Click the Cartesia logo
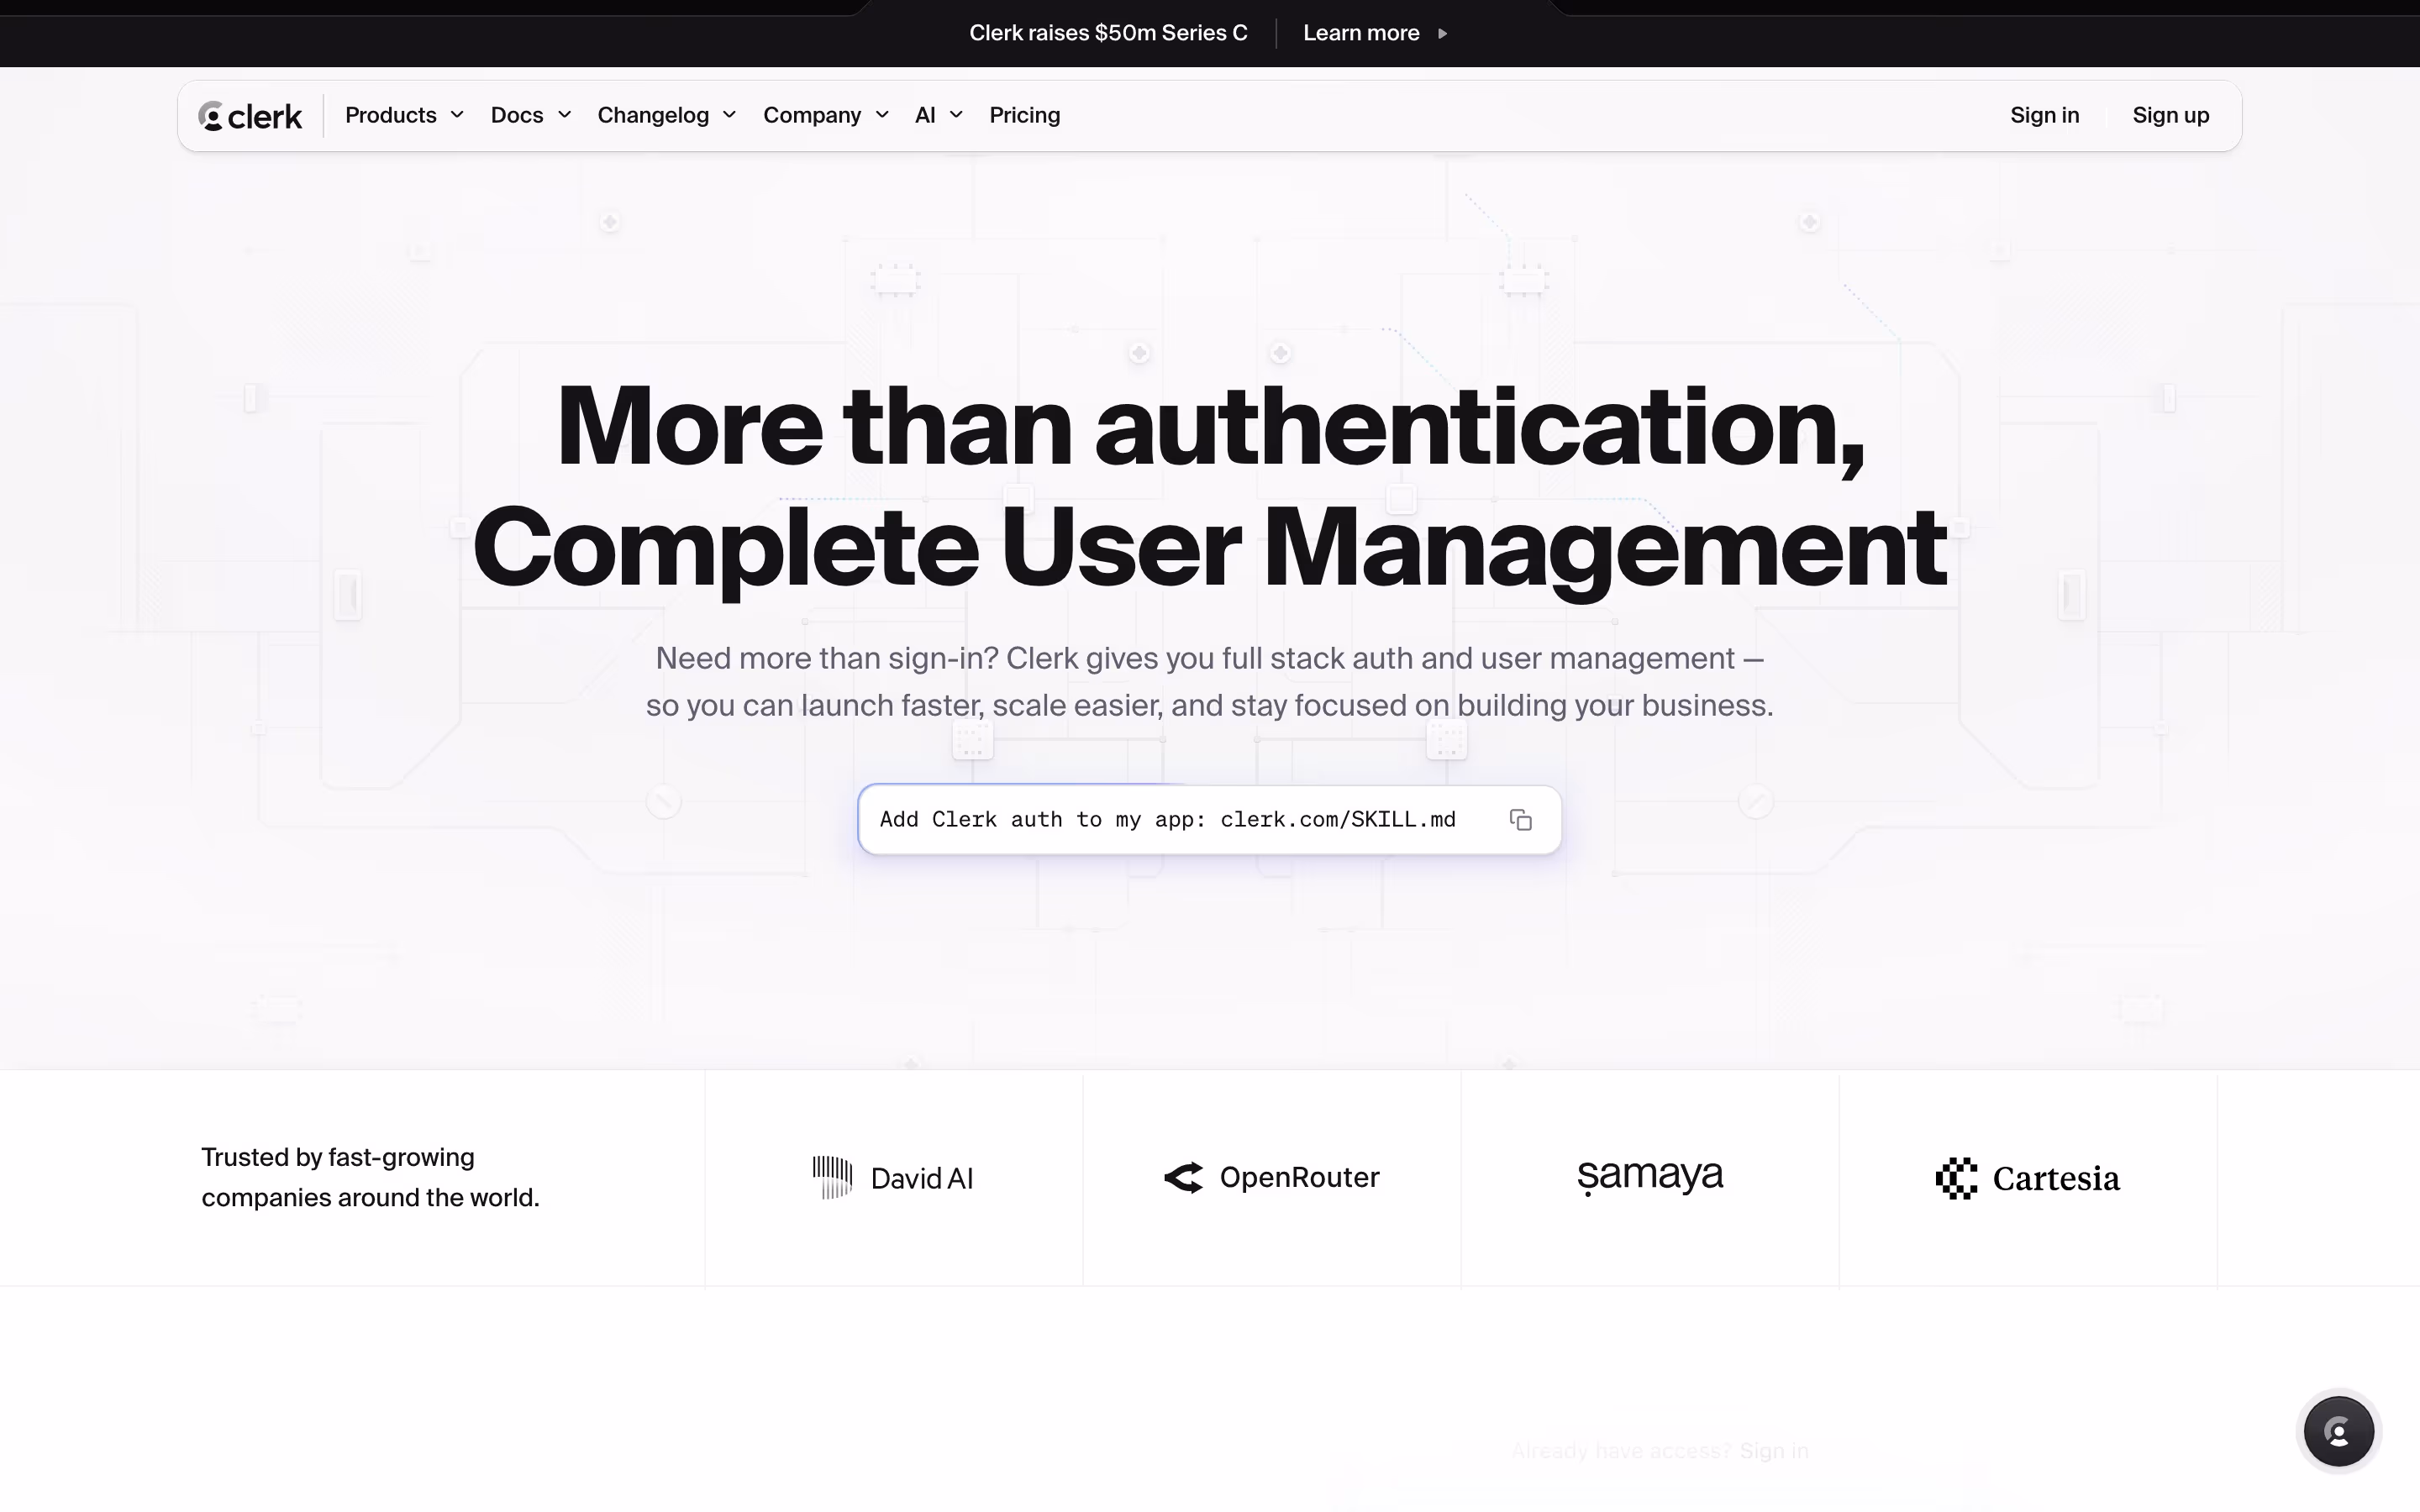This screenshot has width=2420, height=1512. point(2027,1178)
